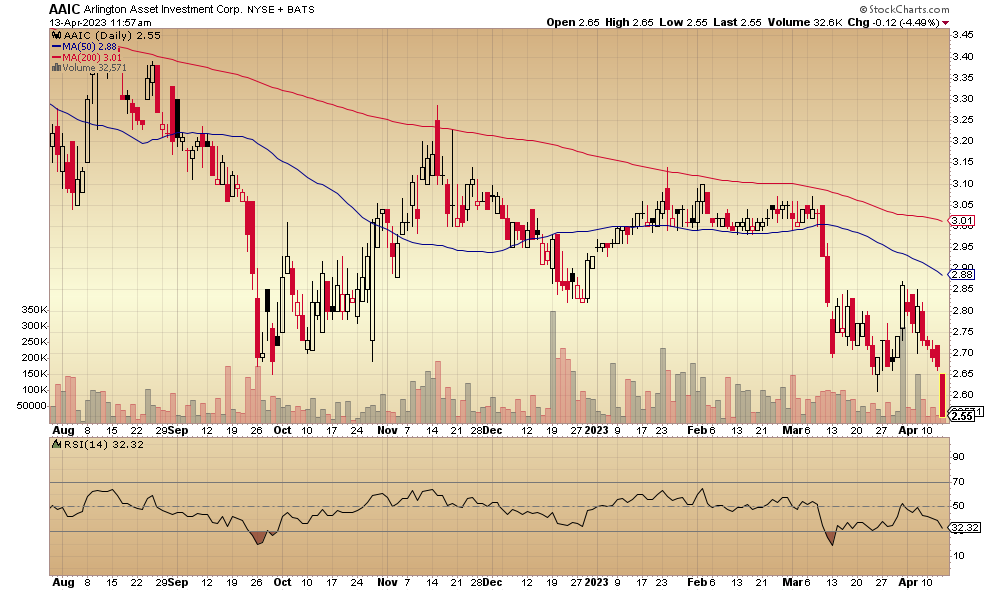Click the Nov date label under the price chart
Image resolution: width=990 pixels, height=591 pixels.
tap(388, 431)
